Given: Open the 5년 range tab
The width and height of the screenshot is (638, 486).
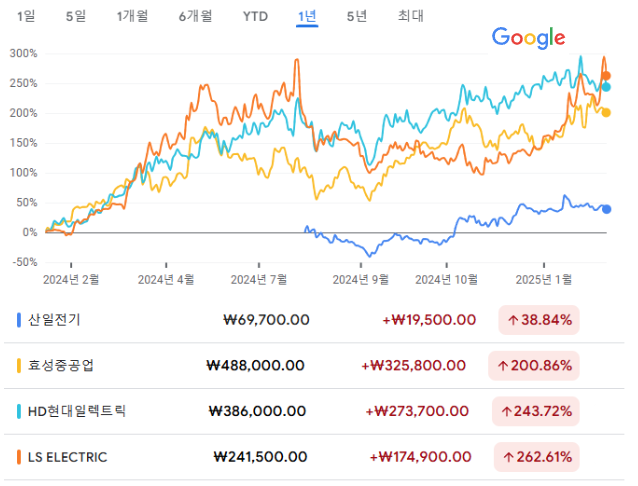Looking at the screenshot, I should coord(357,16).
